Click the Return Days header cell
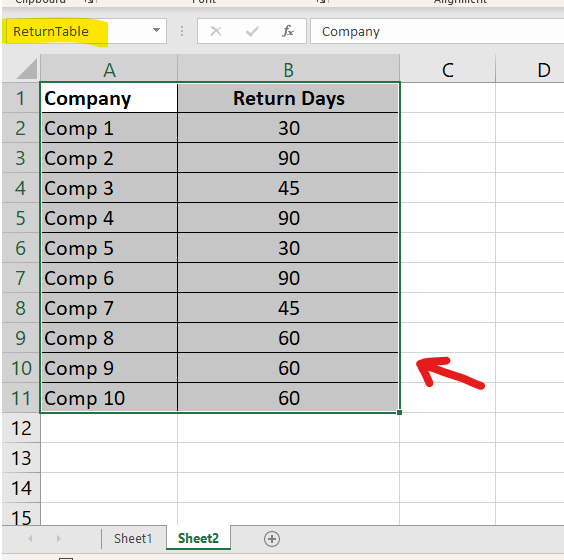This screenshot has height=560, width=564. 288,98
